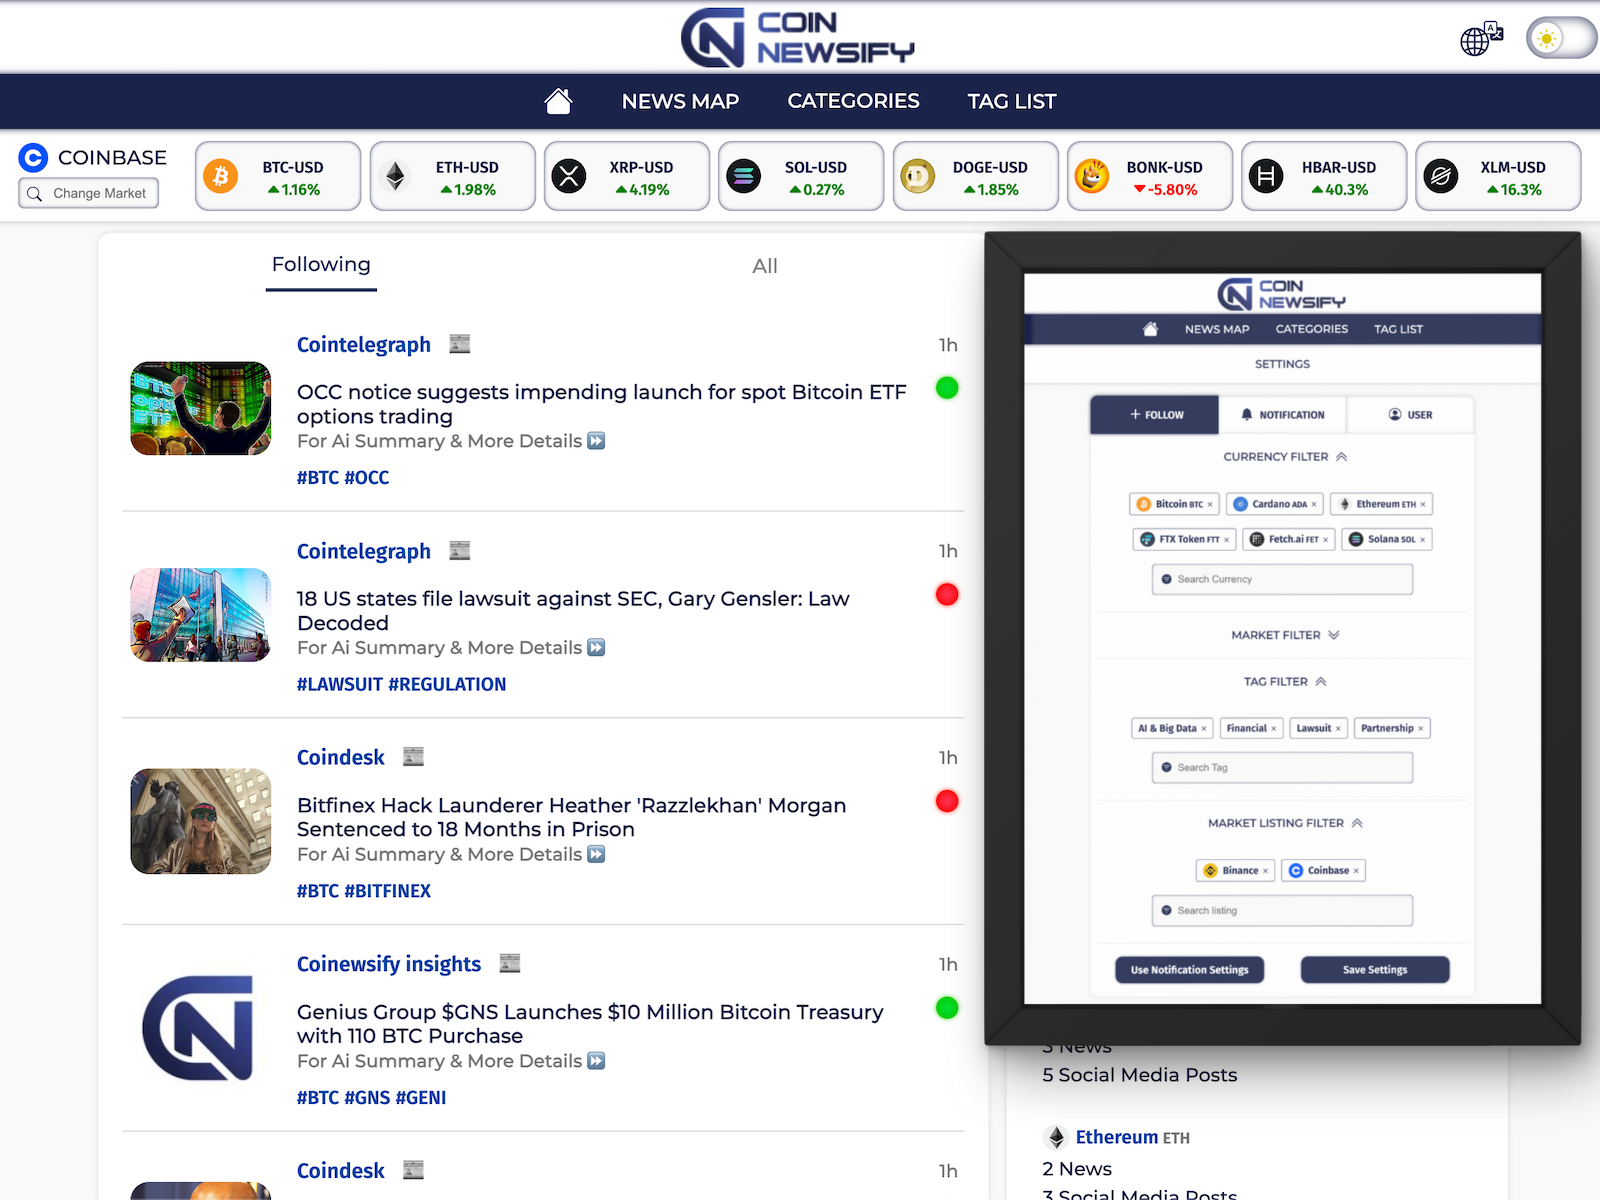Screen dimensions: 1600x1200
Task: Click red sentiment dot on SEC lawsuit article
Action: (947, 595)
